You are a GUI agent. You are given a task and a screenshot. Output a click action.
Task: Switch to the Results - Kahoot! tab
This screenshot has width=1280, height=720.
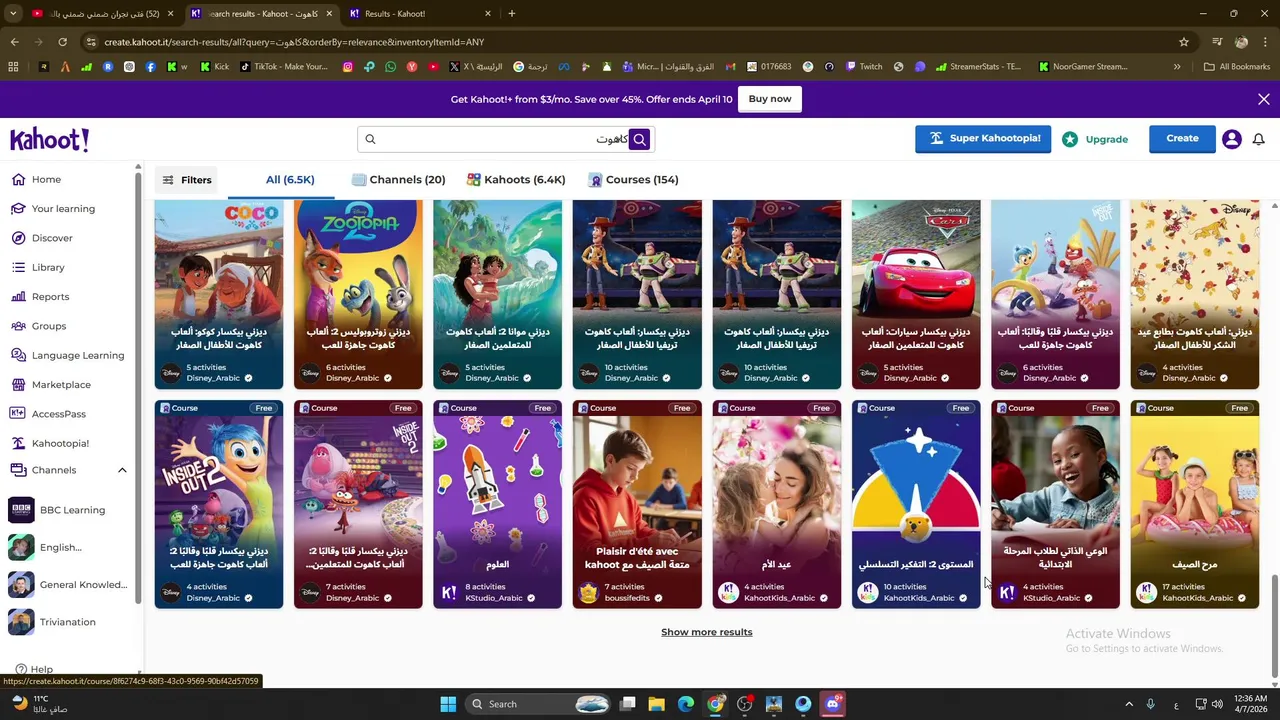(x=420, y=13)
